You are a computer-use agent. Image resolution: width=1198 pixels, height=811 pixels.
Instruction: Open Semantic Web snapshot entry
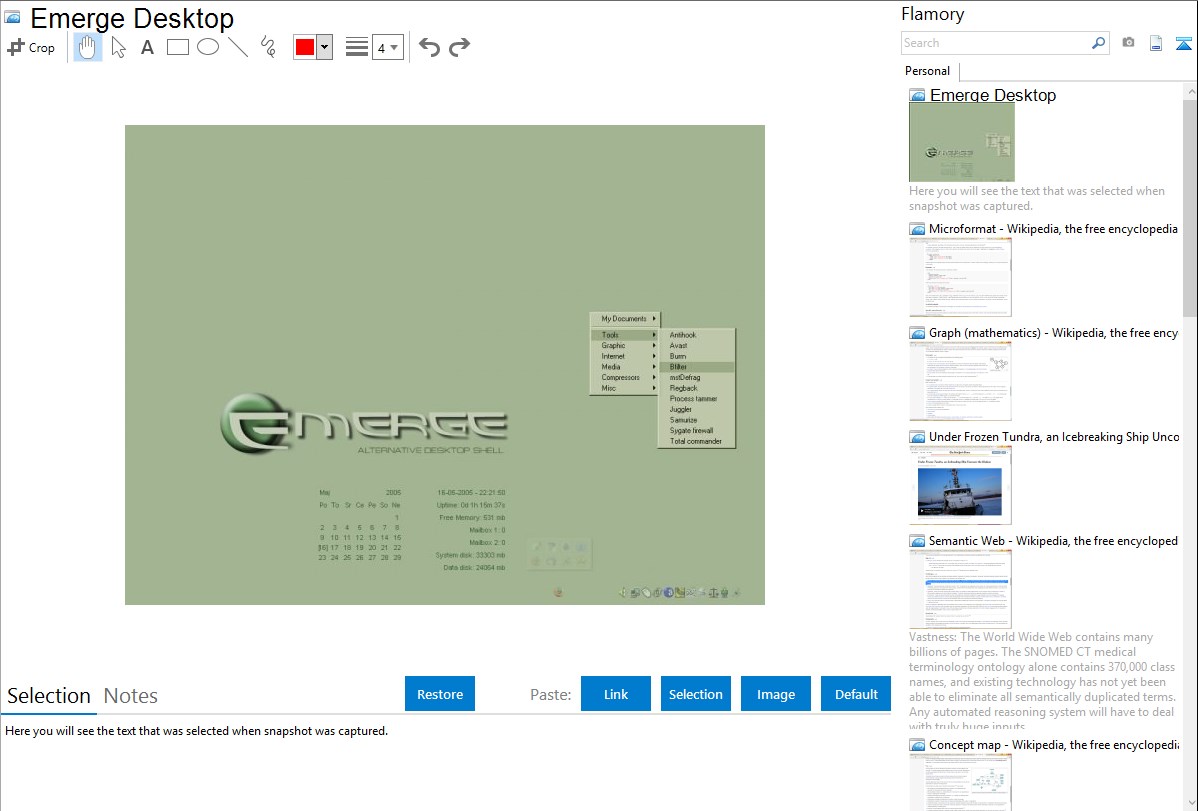pos(1053,540)
